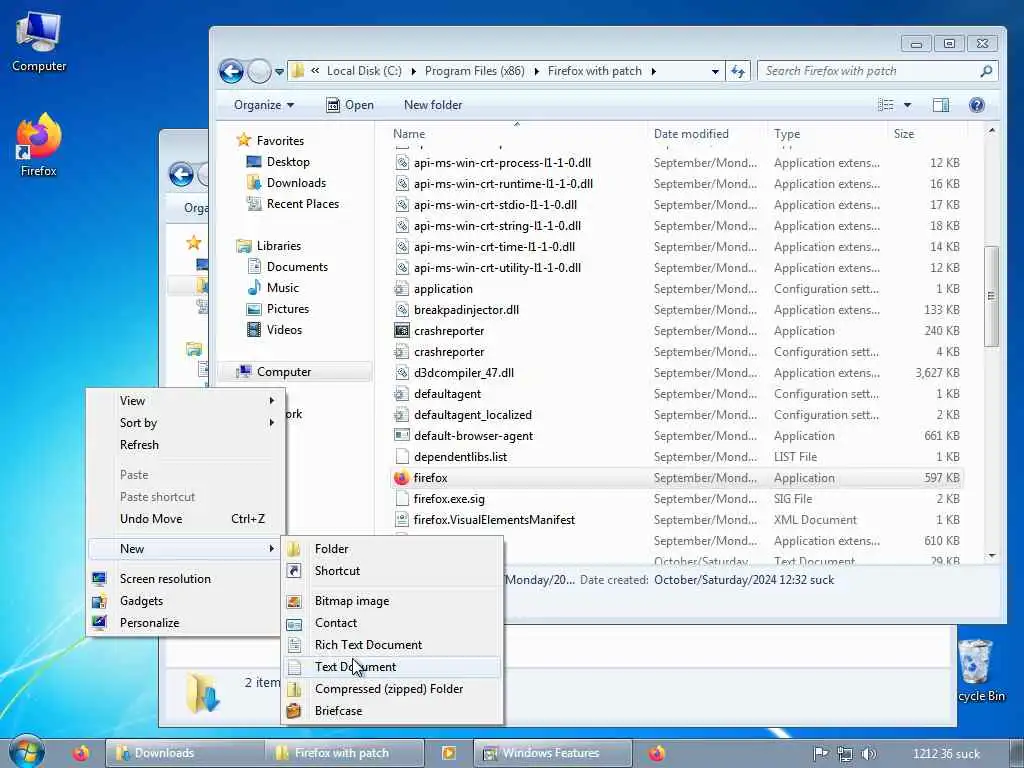Screen dimensions: 1024x768
Task: Choose Folder in New submenu
Action: [x=392, y=549]
